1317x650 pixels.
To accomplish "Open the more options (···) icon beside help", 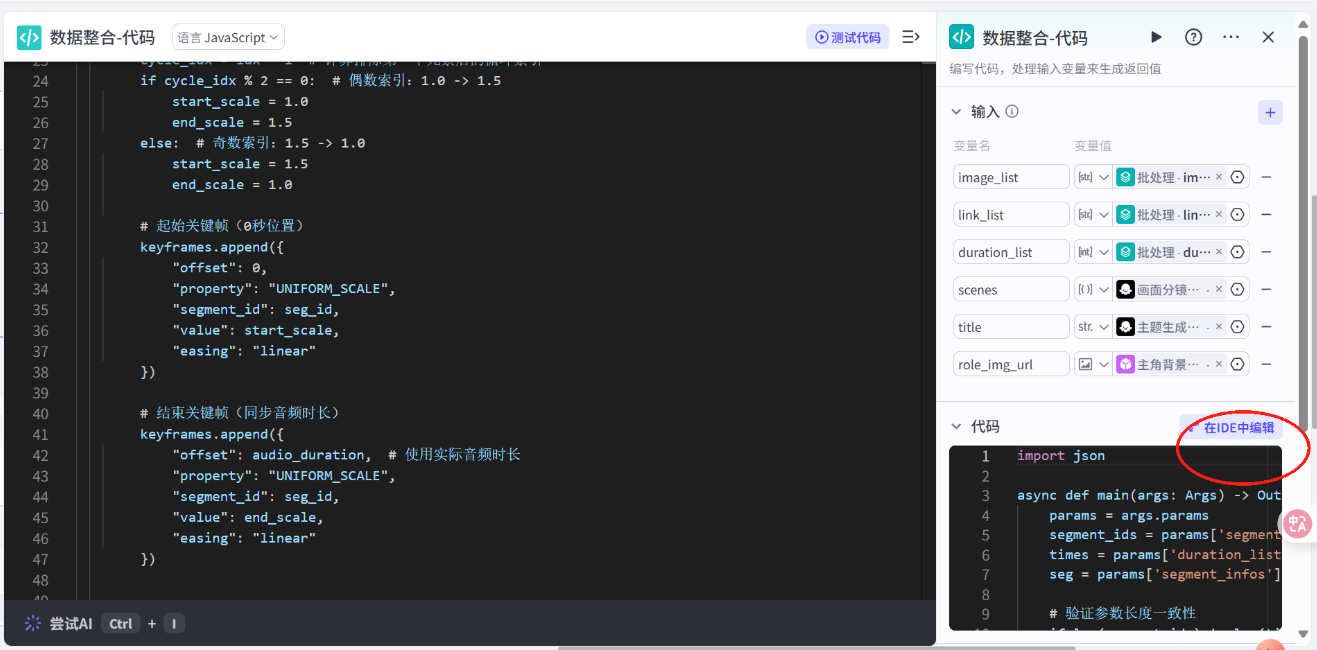I will pyautogui.click(x=1231, y=37).
